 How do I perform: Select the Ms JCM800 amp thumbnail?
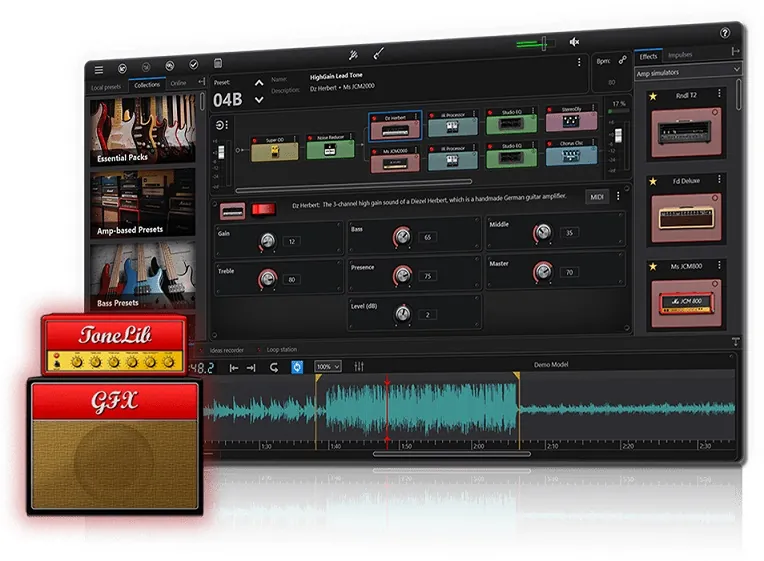click(x=686, y=303)
